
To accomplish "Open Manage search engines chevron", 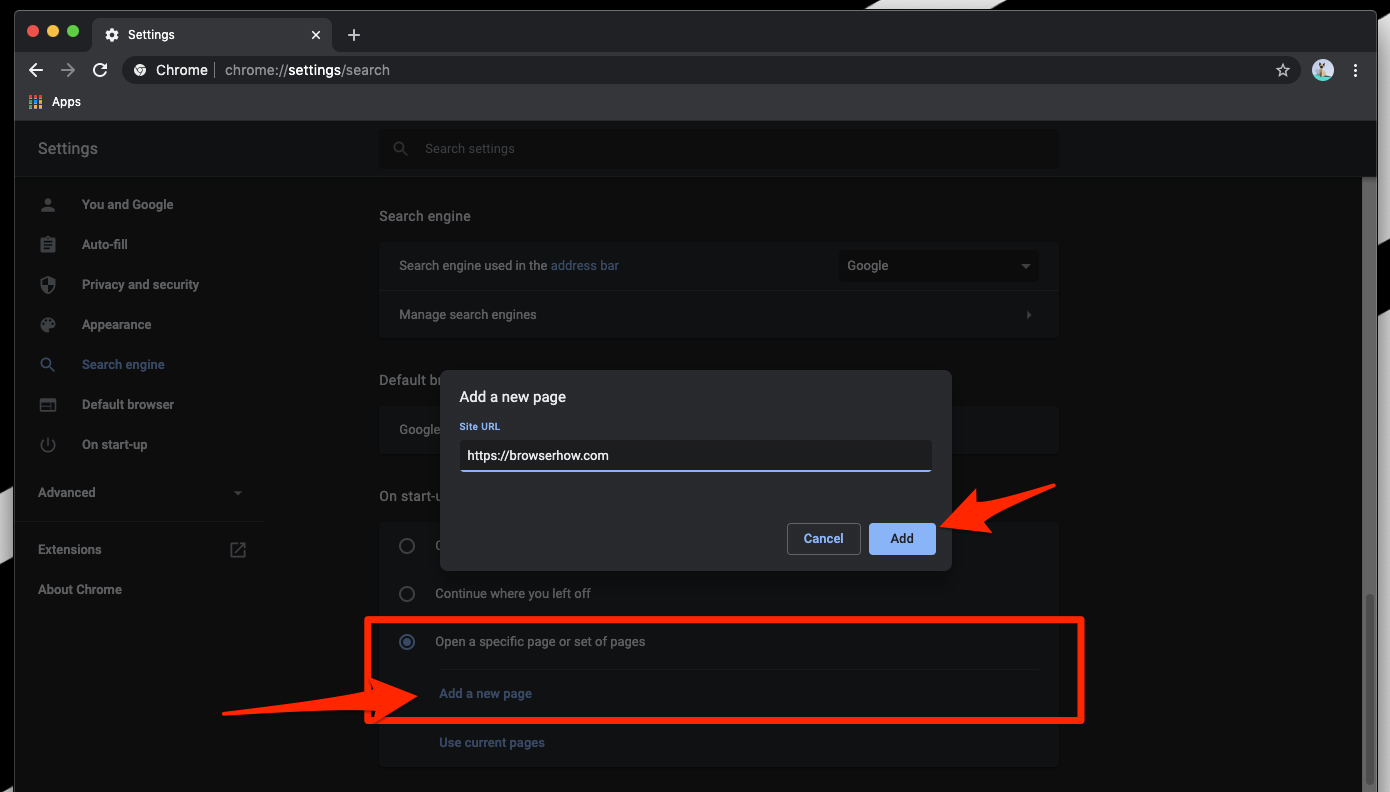I will tap(1029, 315).
